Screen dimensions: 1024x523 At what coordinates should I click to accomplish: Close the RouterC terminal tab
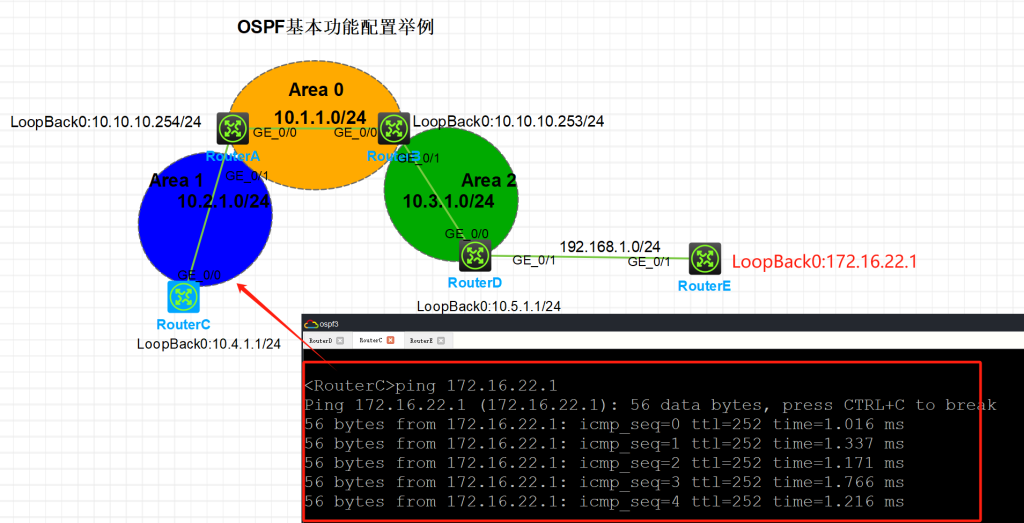tap(391, 341)
